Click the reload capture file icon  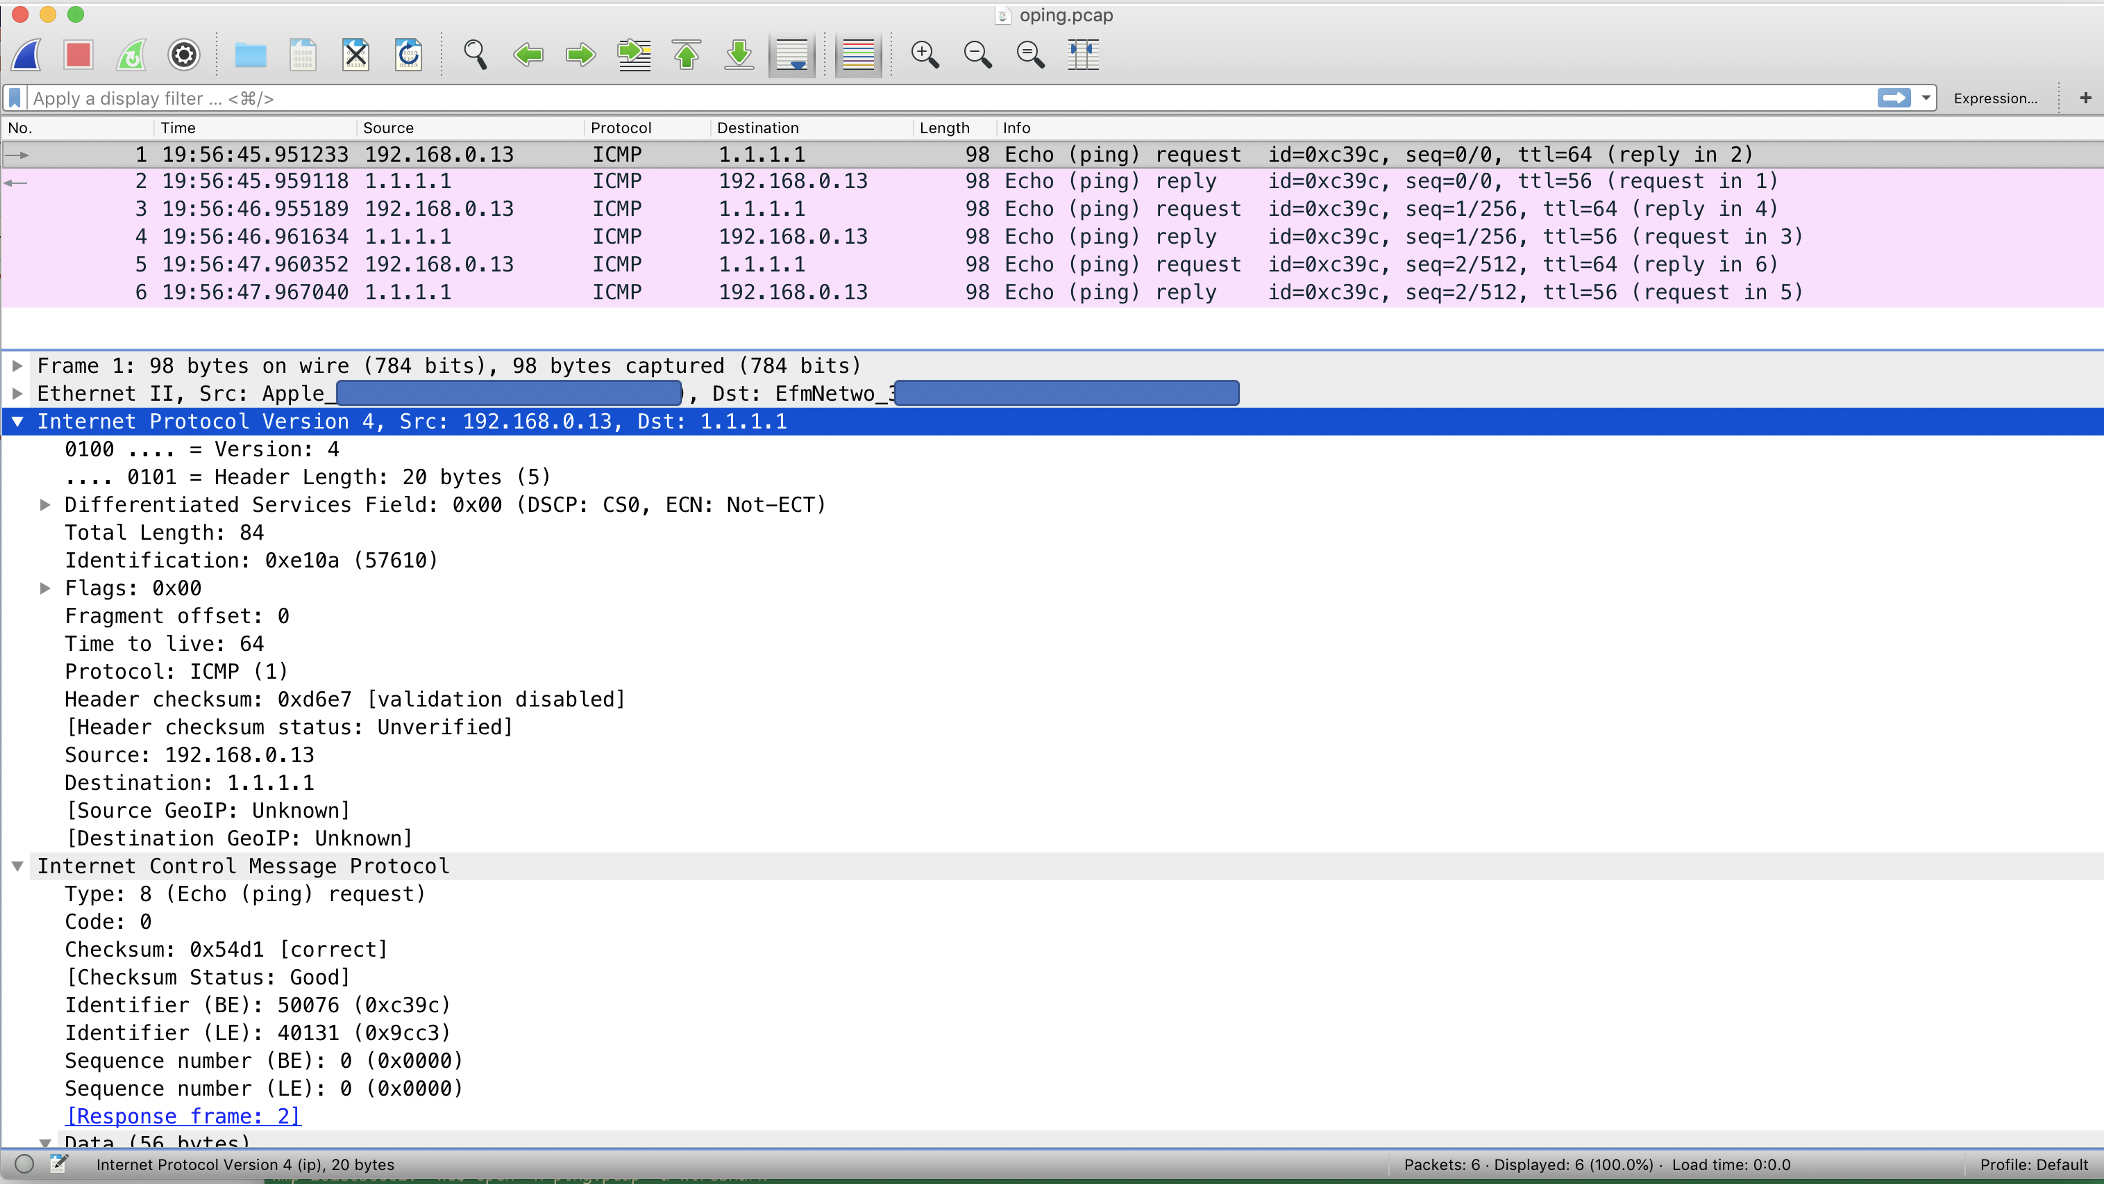pyautogui.click(x=408, y=55)
